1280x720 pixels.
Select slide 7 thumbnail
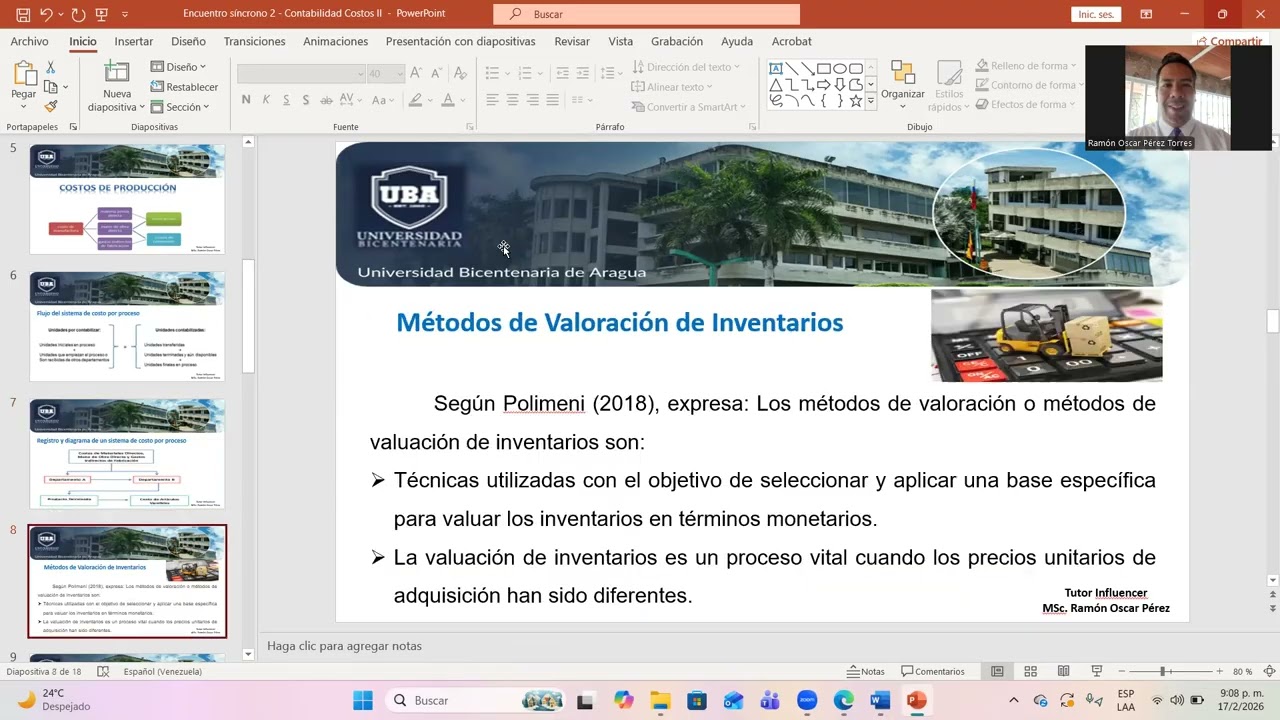click(127, 453)
